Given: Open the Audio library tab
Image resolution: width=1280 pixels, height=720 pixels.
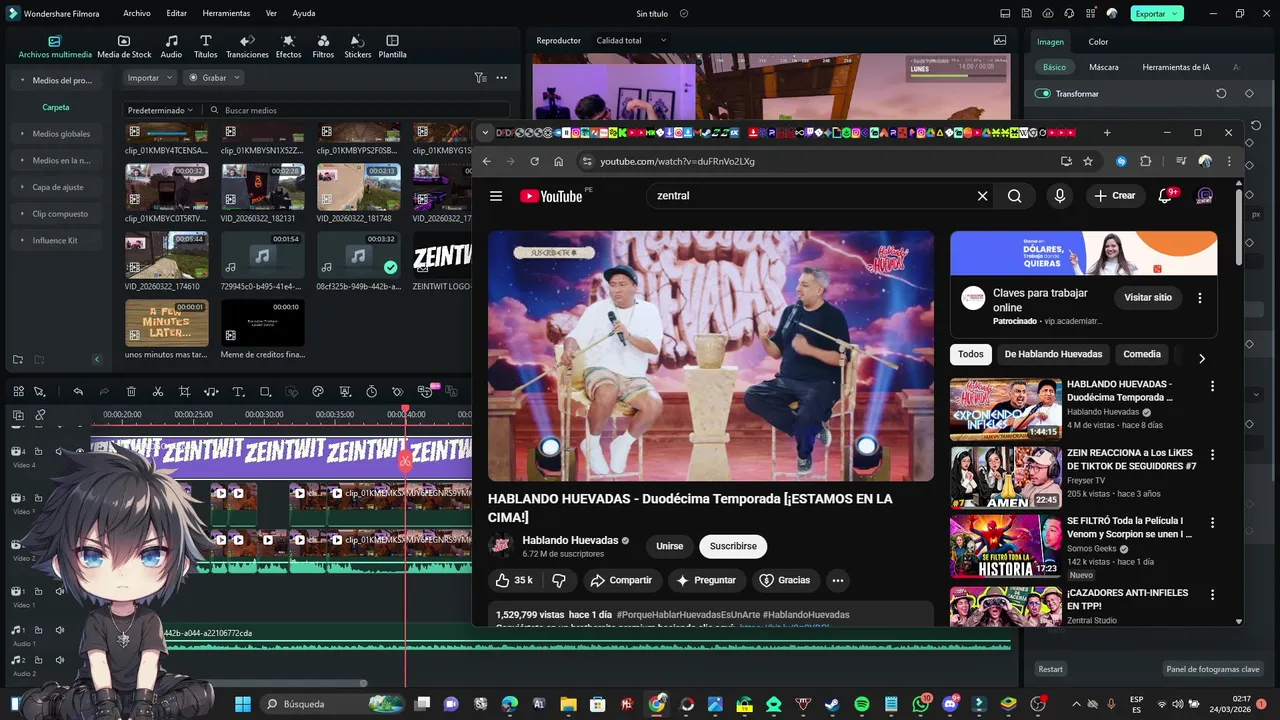Looking at the screenshot, I should [x=171, y=46].
